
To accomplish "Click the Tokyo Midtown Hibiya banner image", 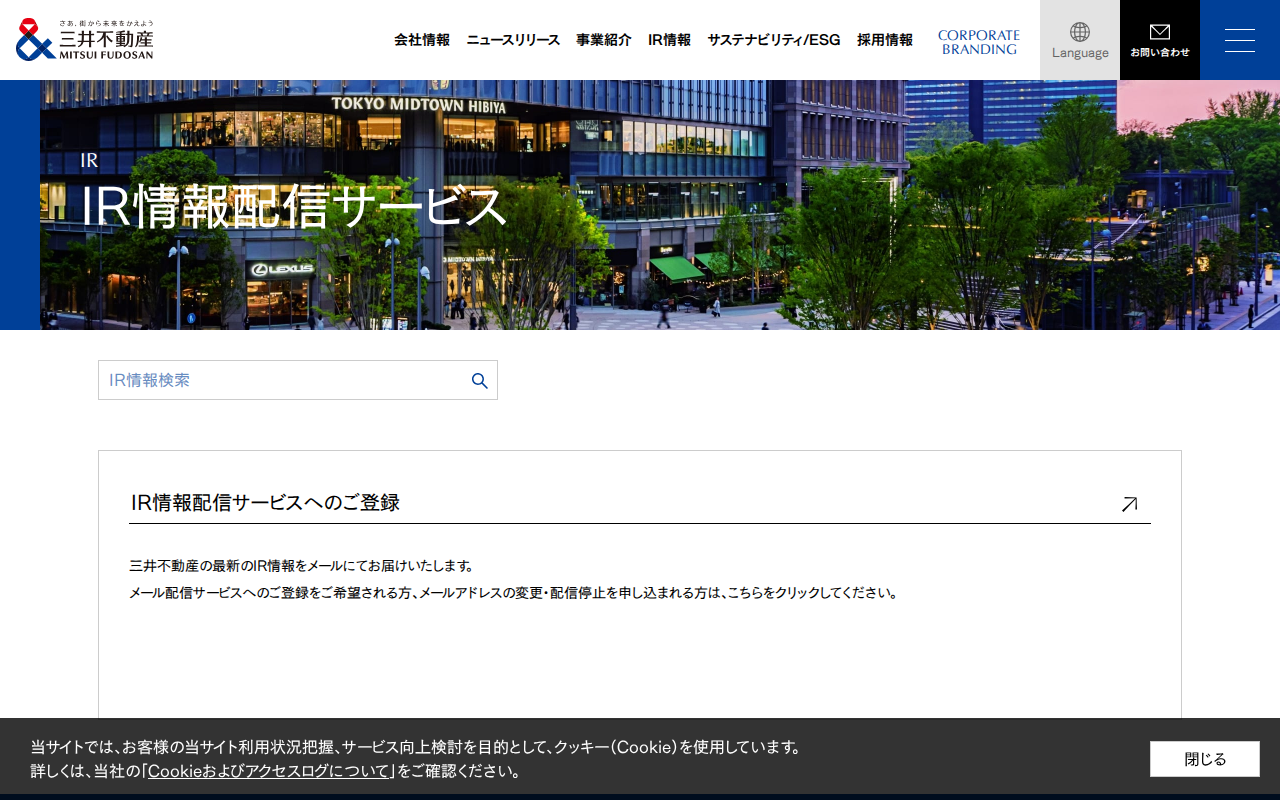I will click(660, 205).
